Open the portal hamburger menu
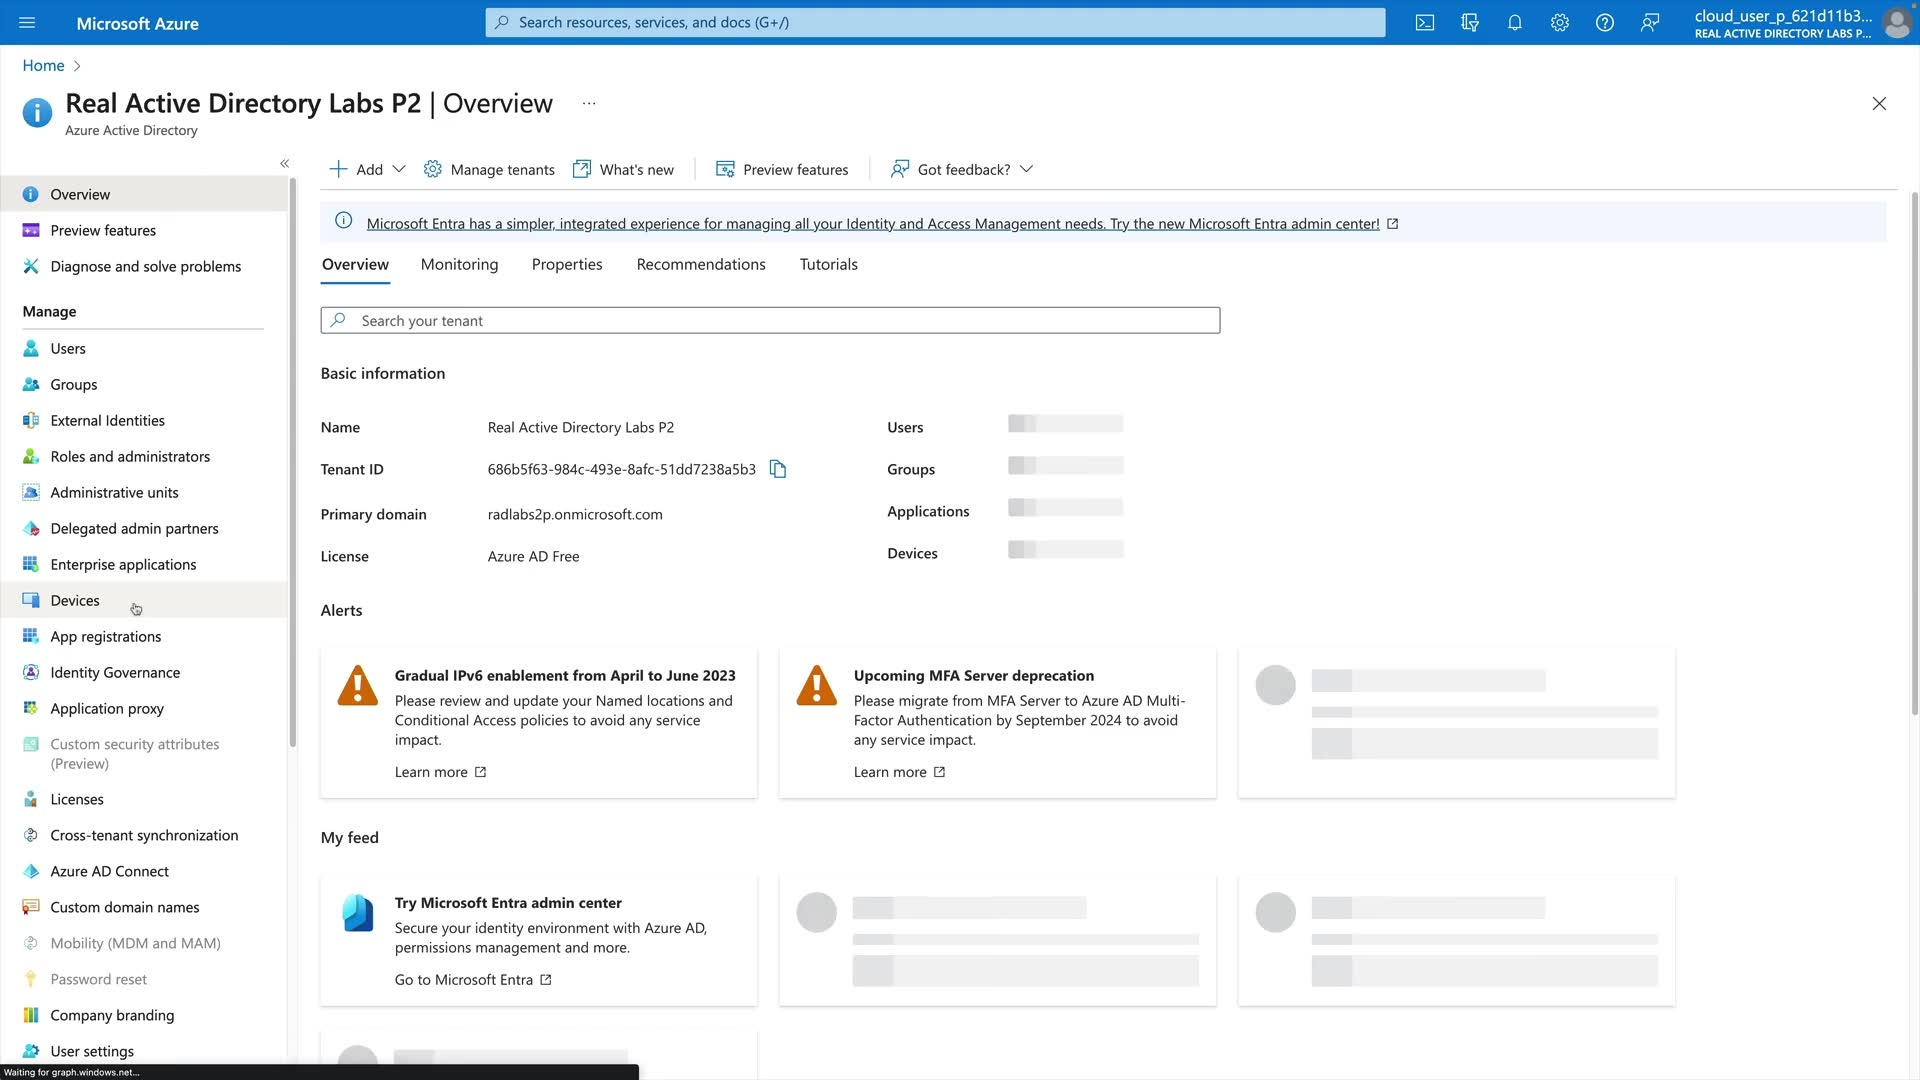Image resolution: width=1920 pixels, height=1080 pixels. tap(27, 22)
